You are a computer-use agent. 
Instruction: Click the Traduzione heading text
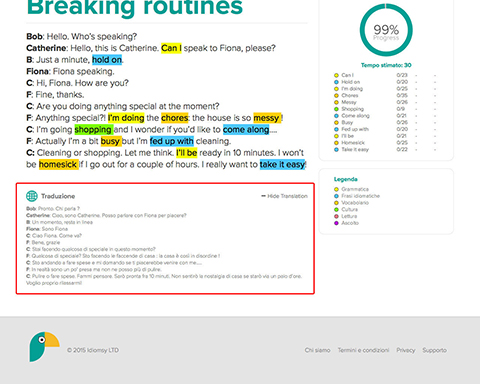(58, 196)
